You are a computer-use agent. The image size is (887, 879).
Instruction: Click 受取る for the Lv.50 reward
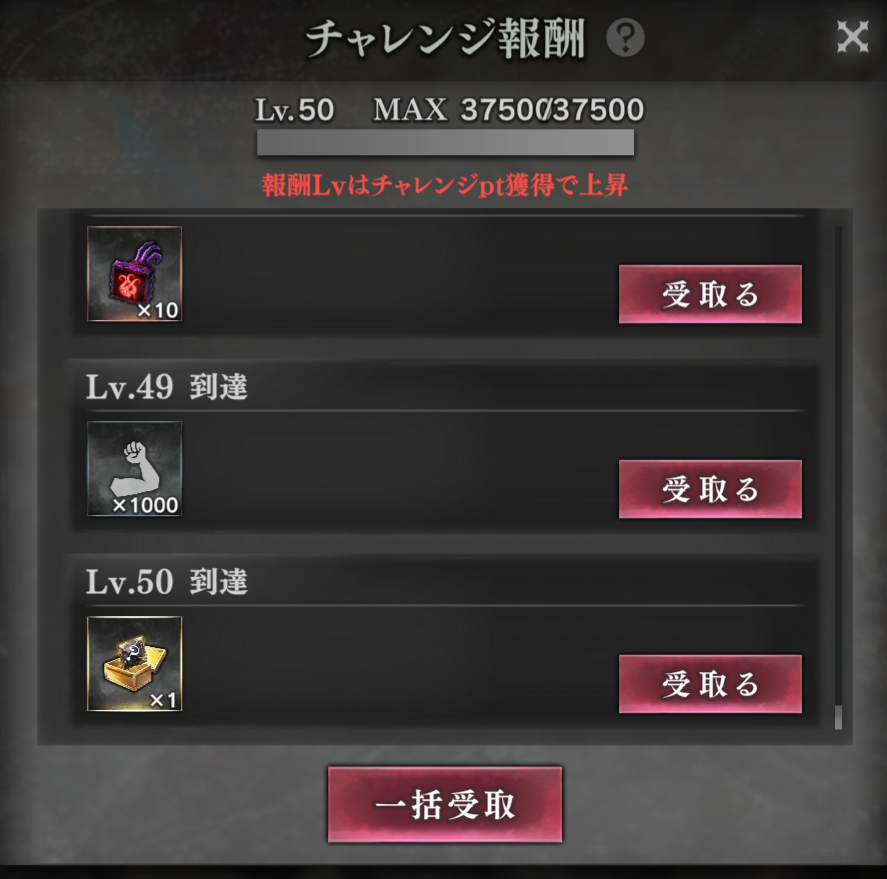click(710, 684)
